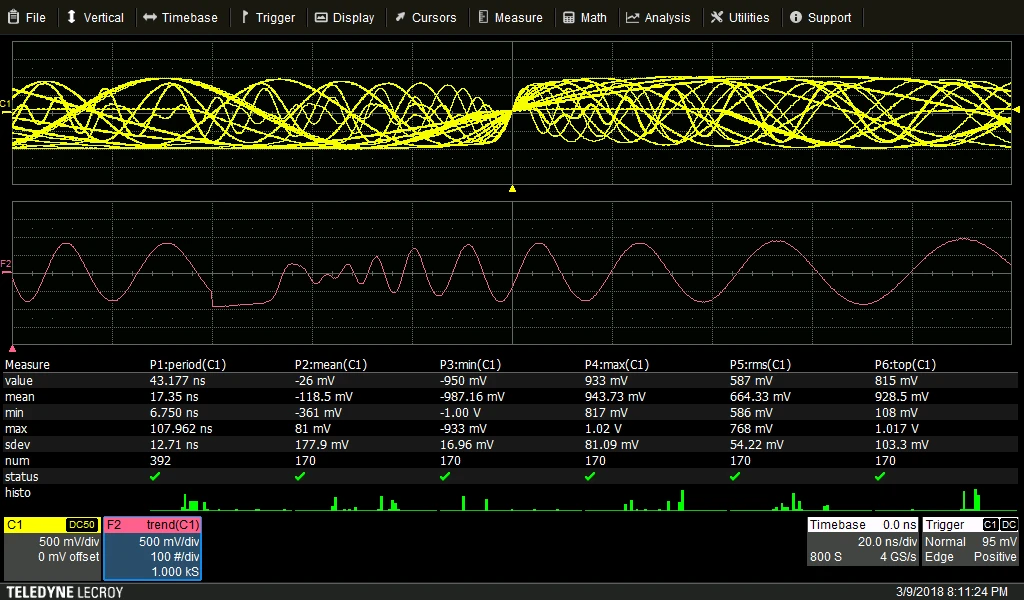Screen dimensions: 1024x600
Task: Click the trigger level arrow on right edge
Action: point(1016,109)
